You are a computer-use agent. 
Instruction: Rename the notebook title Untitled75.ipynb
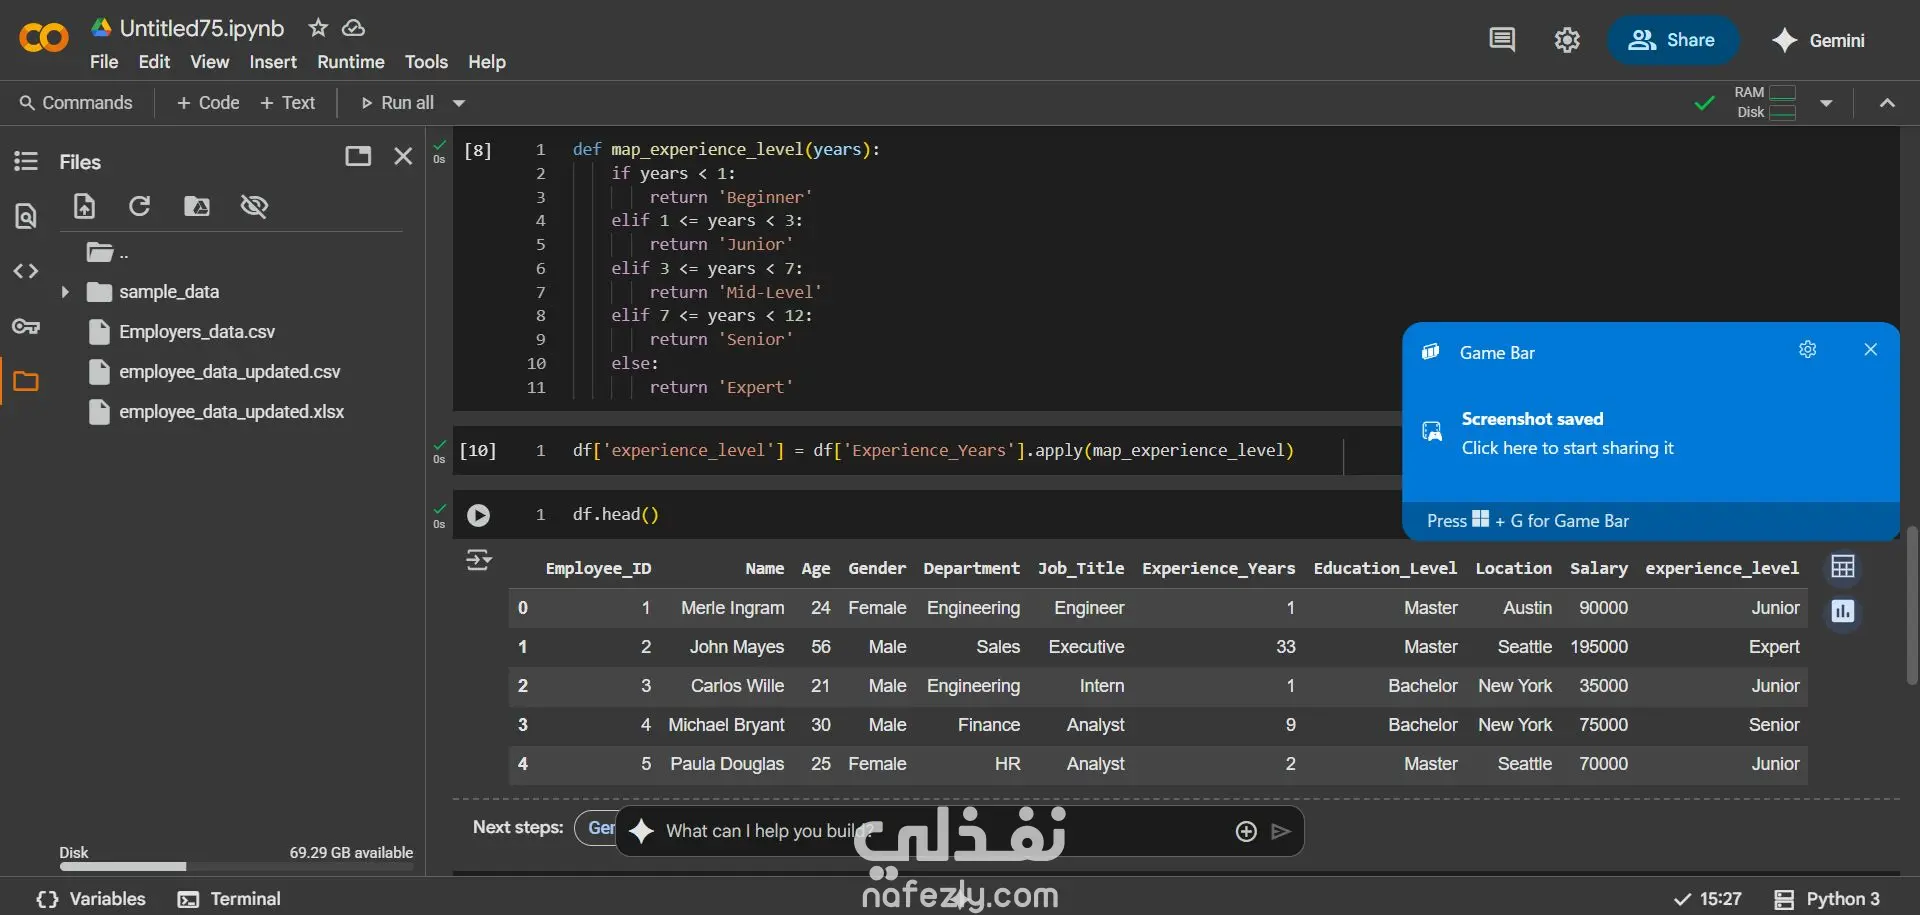[202, 28]
